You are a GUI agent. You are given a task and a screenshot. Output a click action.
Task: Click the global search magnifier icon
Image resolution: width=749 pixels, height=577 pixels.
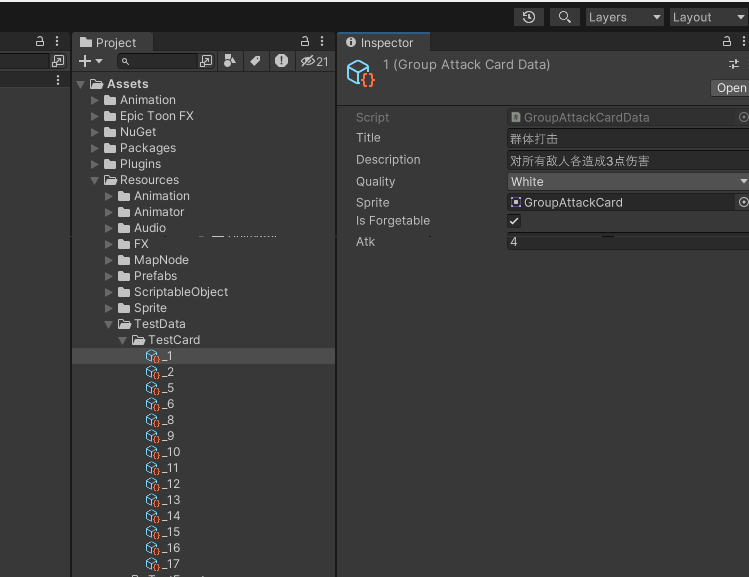(565, 17)
